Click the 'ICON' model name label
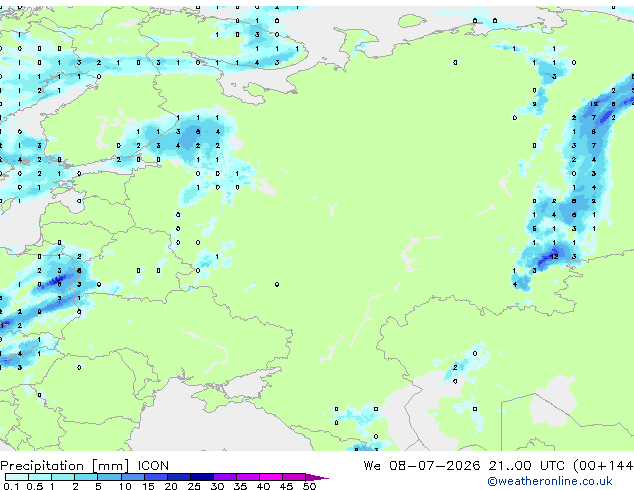This screenshot has height=490, width=634. [x=153, y=466]
